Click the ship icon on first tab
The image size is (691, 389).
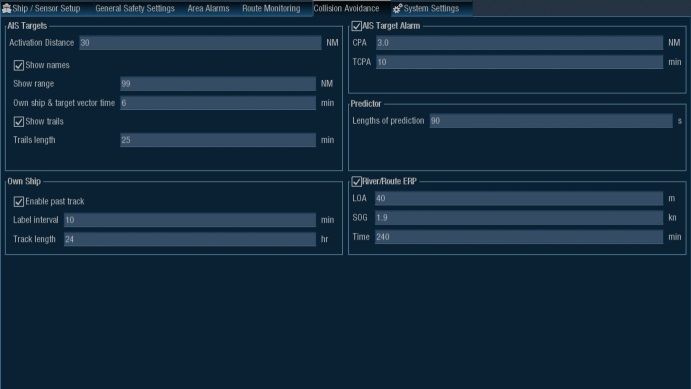pyautogui.click(x=6, y=8)
